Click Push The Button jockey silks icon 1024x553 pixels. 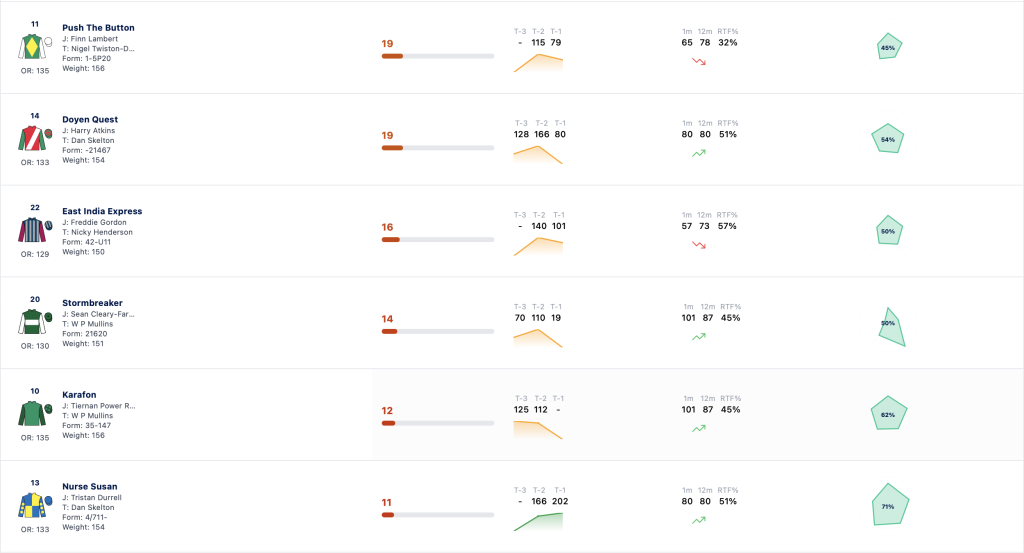point(35,47)
